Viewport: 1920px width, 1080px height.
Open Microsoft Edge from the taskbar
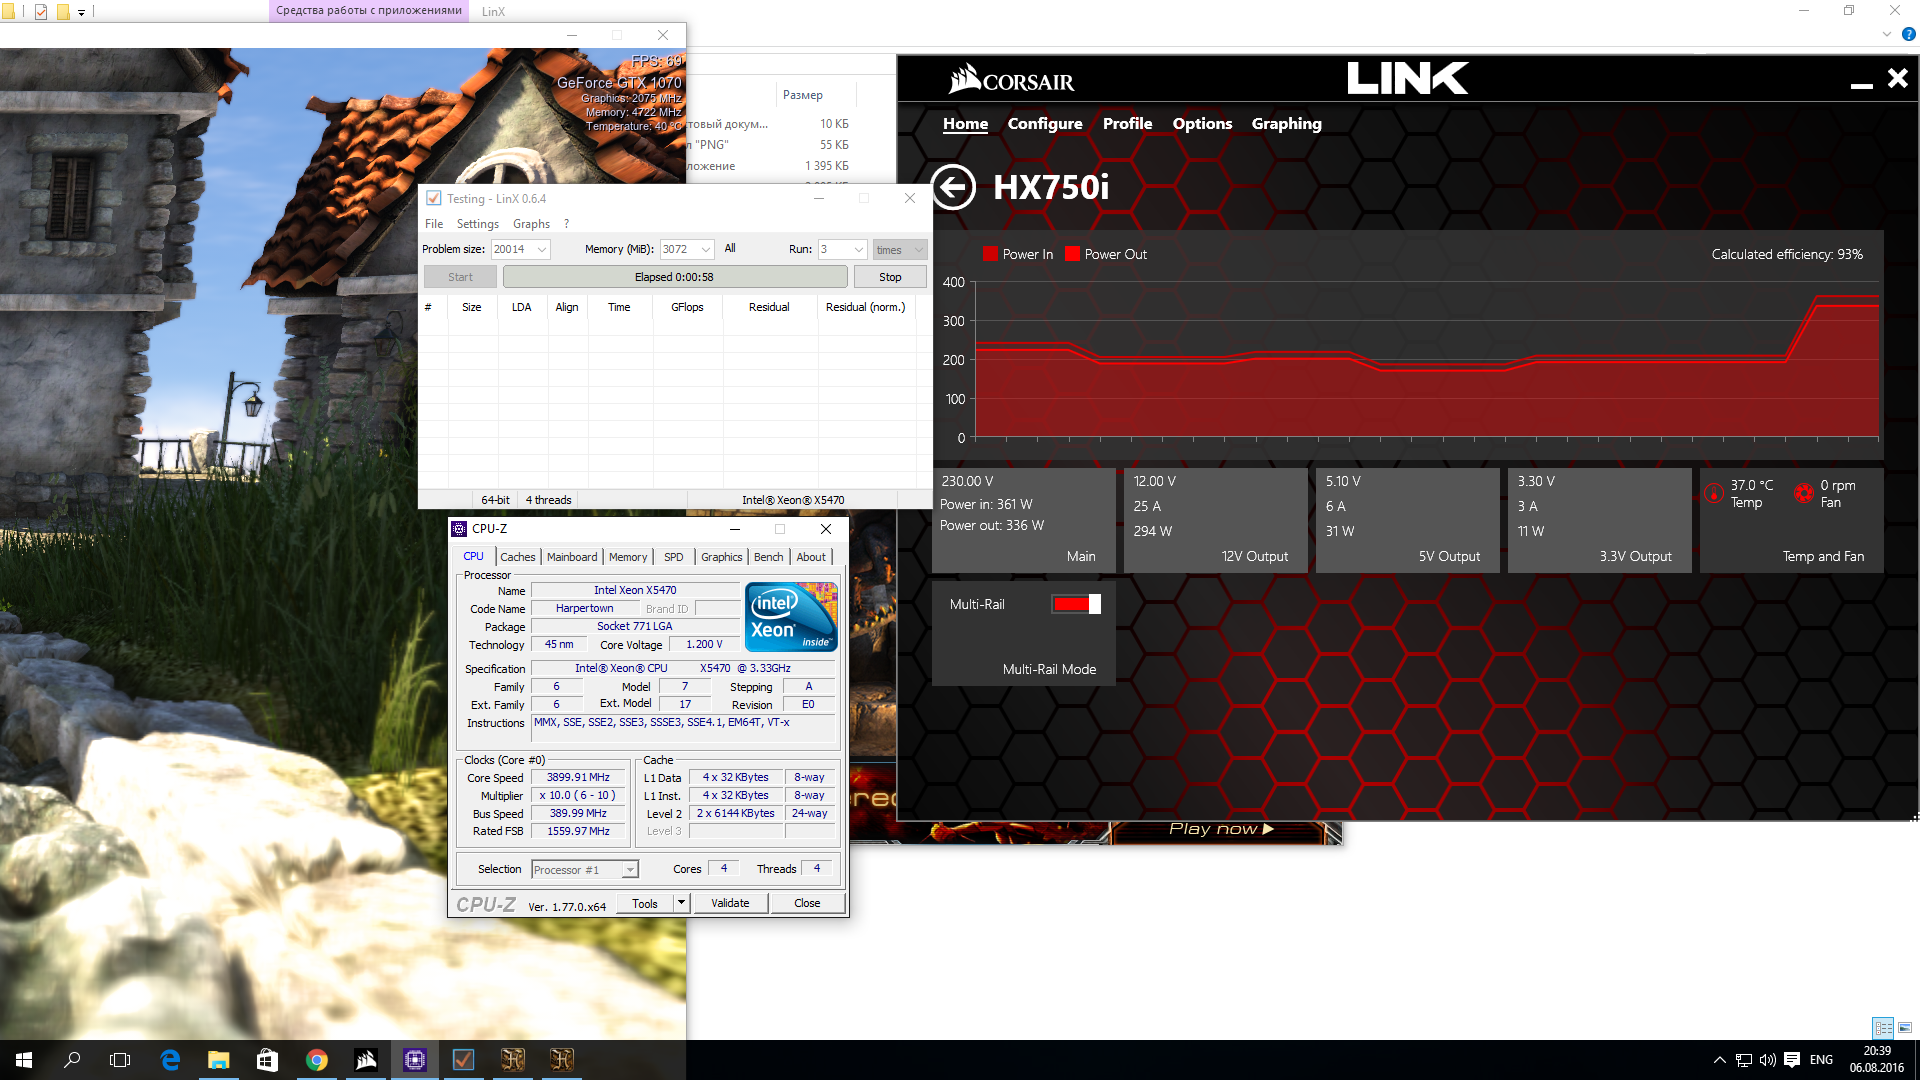[x=170, y=1060]
